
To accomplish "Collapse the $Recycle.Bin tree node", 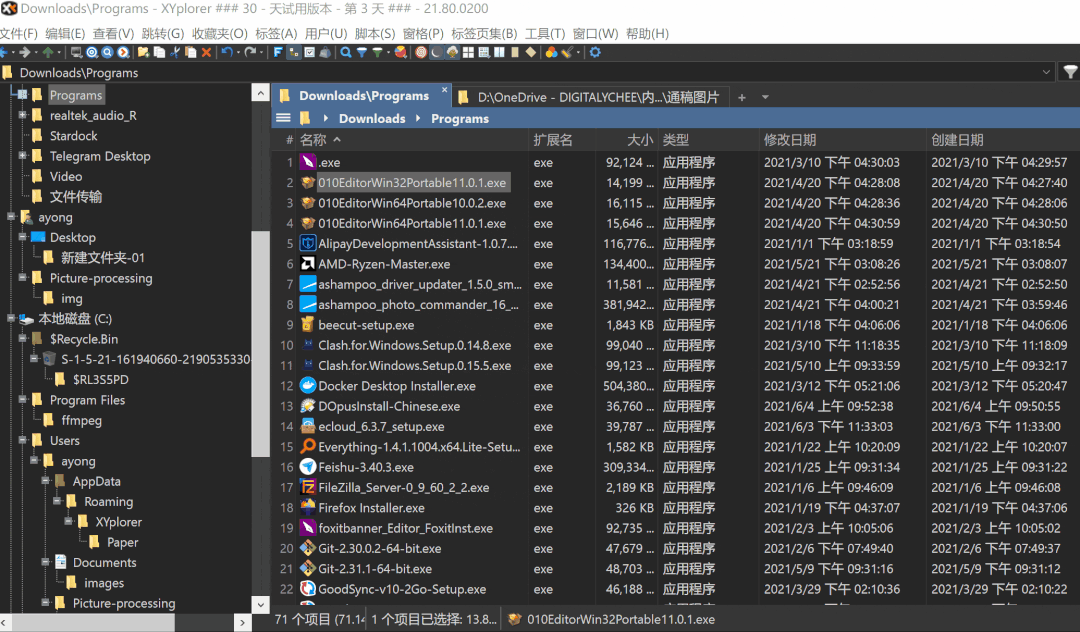I will (23, 338).
